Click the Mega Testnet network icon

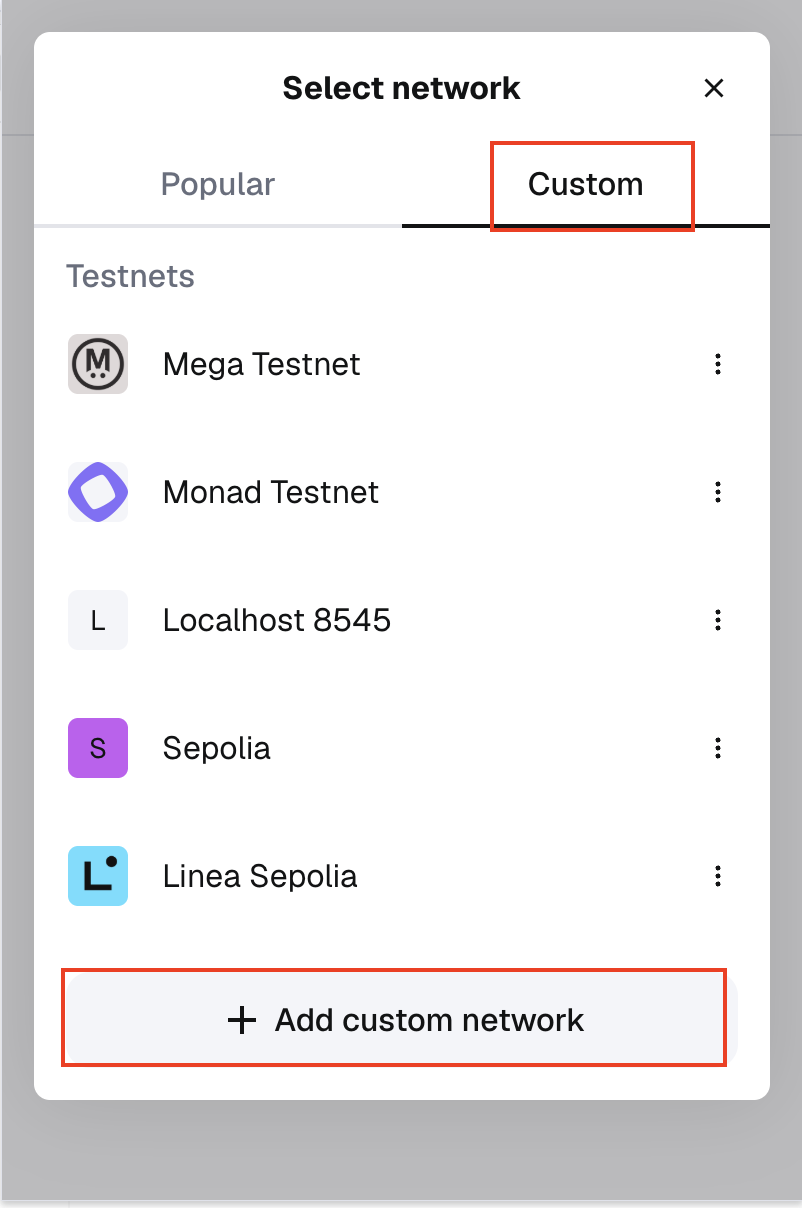click(98, 364)
